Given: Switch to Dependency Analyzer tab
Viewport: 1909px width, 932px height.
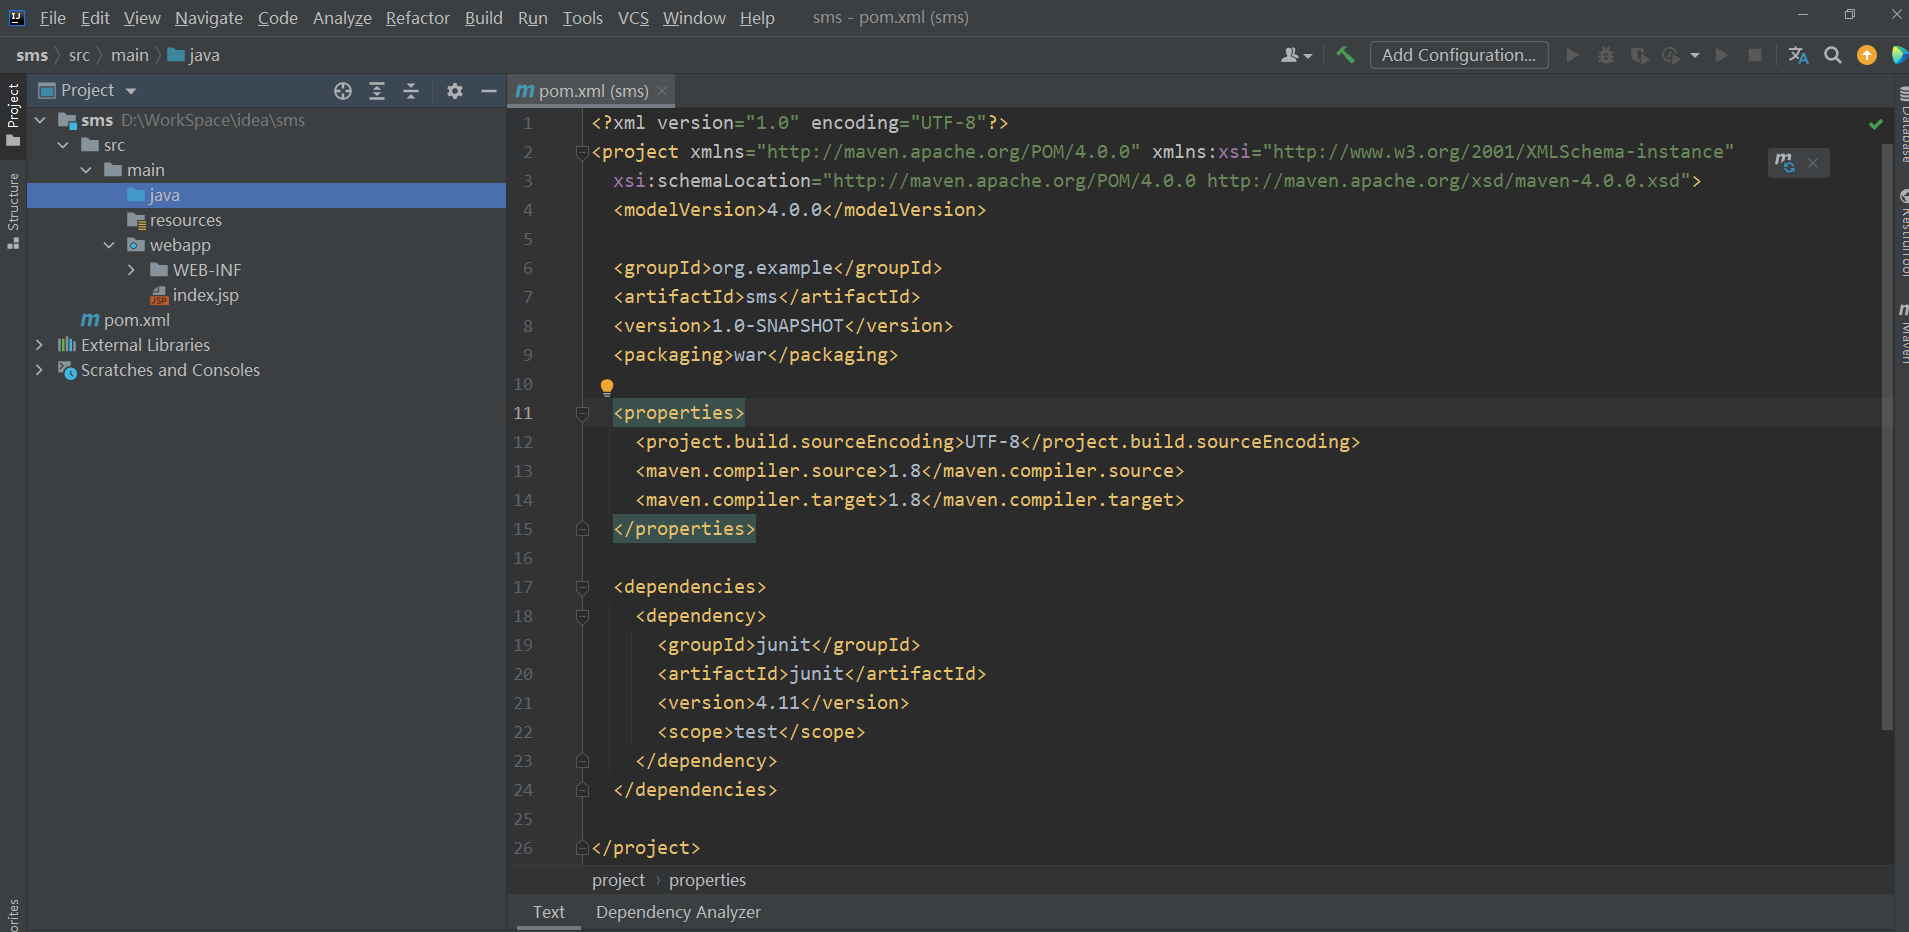Looking at the screenshot, I should [678, 912].
